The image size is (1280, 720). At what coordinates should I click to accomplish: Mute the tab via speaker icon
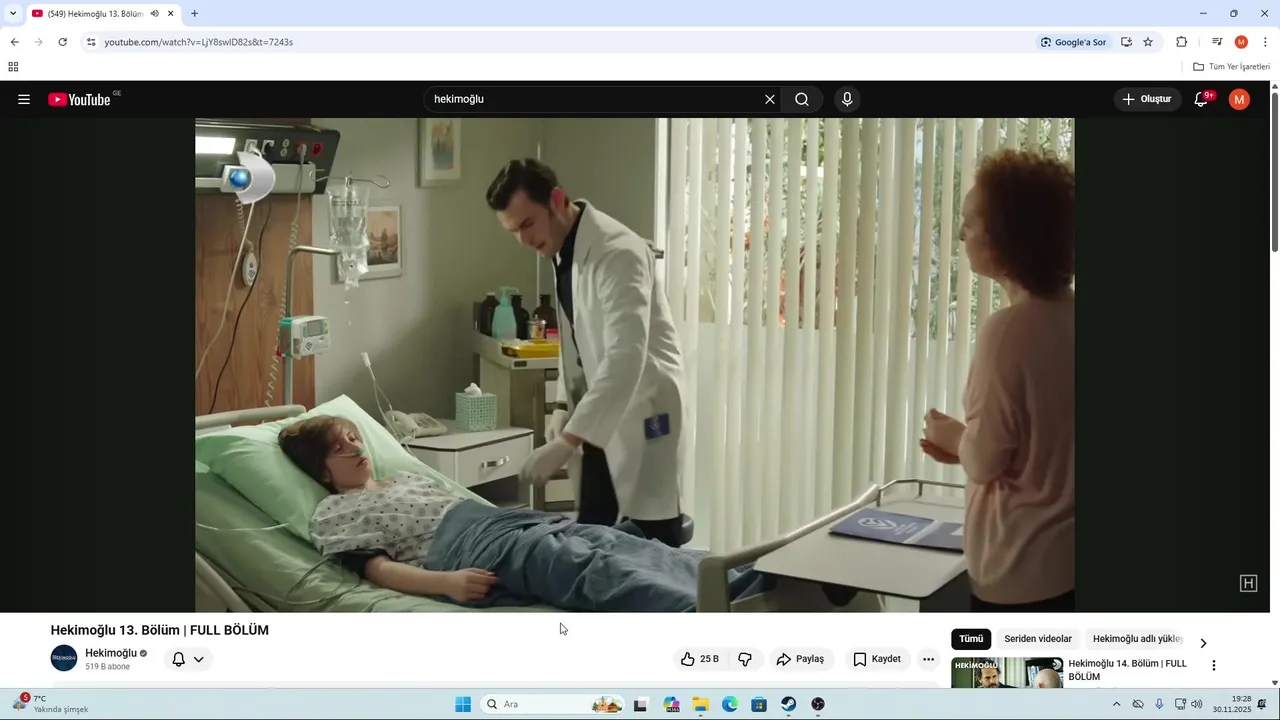(154, 14)
